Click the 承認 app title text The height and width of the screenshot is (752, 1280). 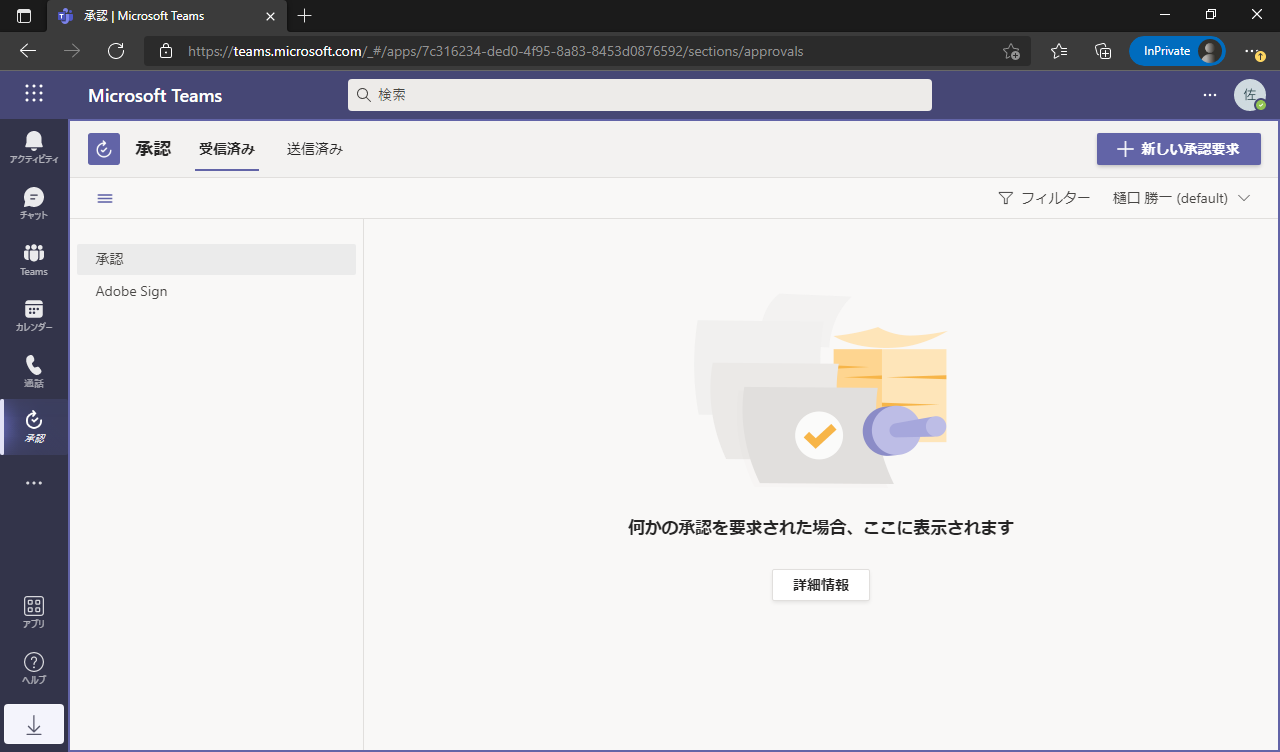[x=153, y=149]
